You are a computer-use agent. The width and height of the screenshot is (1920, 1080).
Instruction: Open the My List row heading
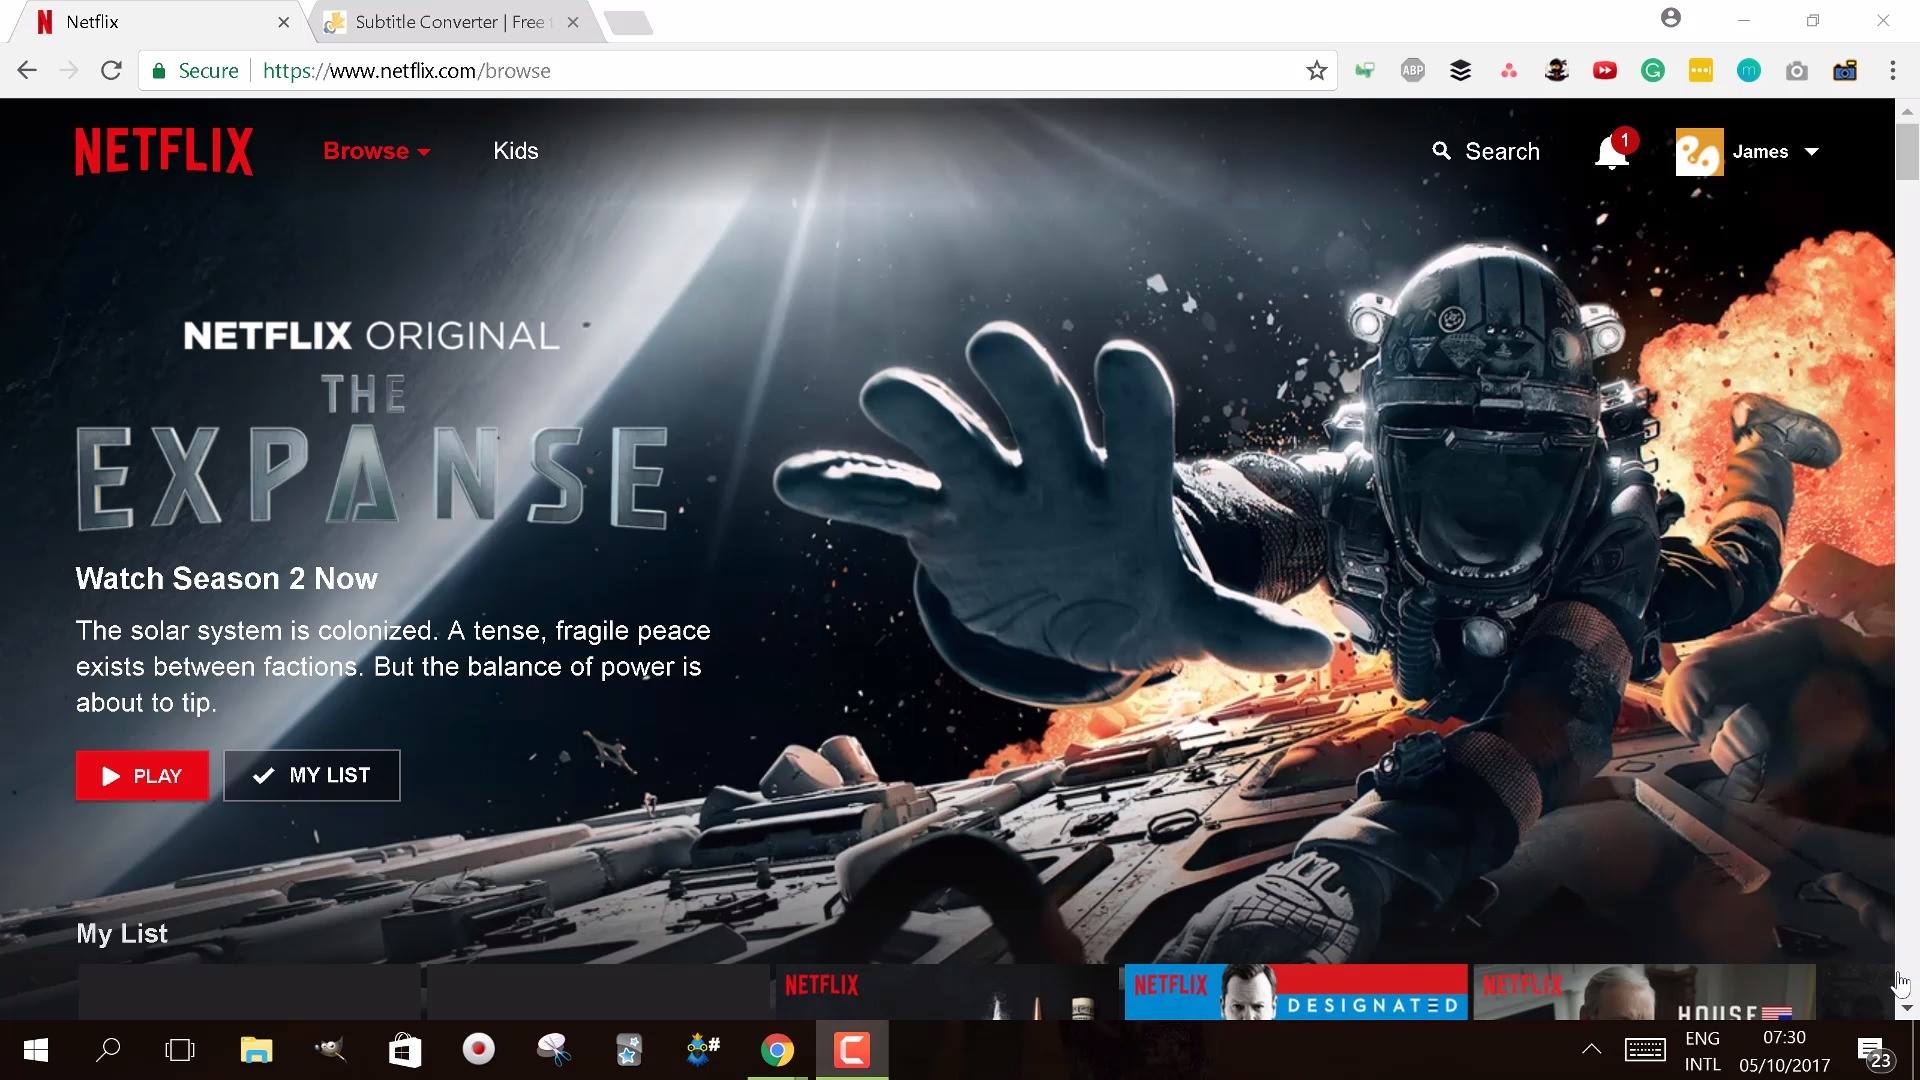click(122, 934)
